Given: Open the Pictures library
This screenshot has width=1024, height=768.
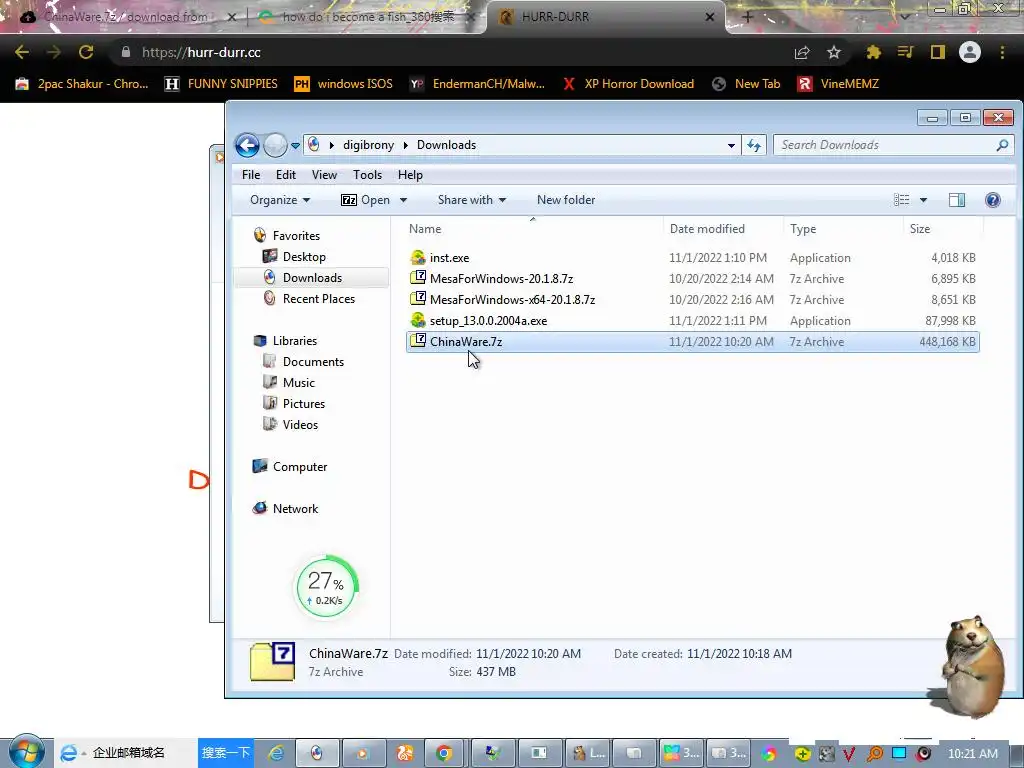Looking at the screenshot, I should pyautogui.click(x=304, y=404).
